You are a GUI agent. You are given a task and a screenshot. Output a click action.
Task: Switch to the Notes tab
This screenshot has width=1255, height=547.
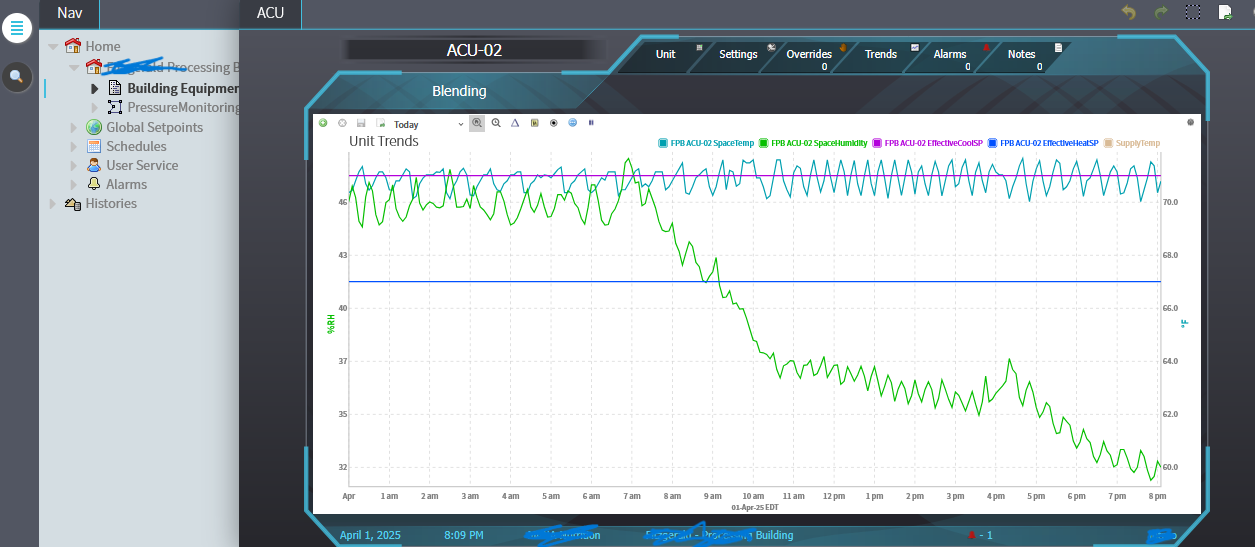(x=1022, y=54)
